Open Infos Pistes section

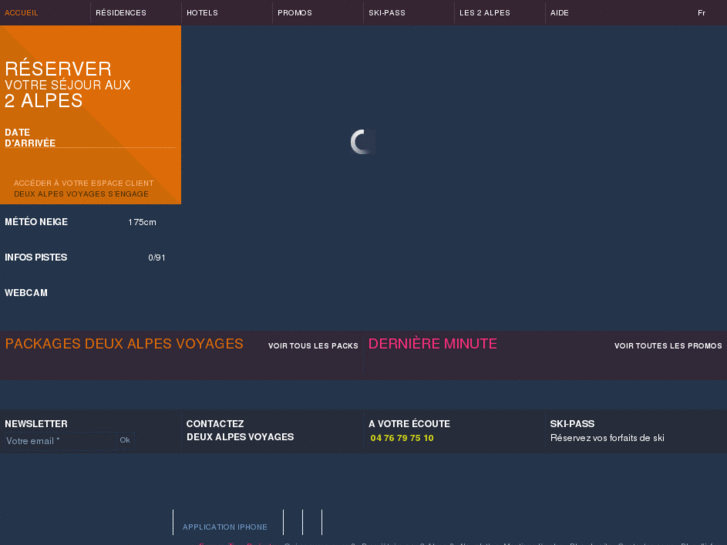coord(36,257)
